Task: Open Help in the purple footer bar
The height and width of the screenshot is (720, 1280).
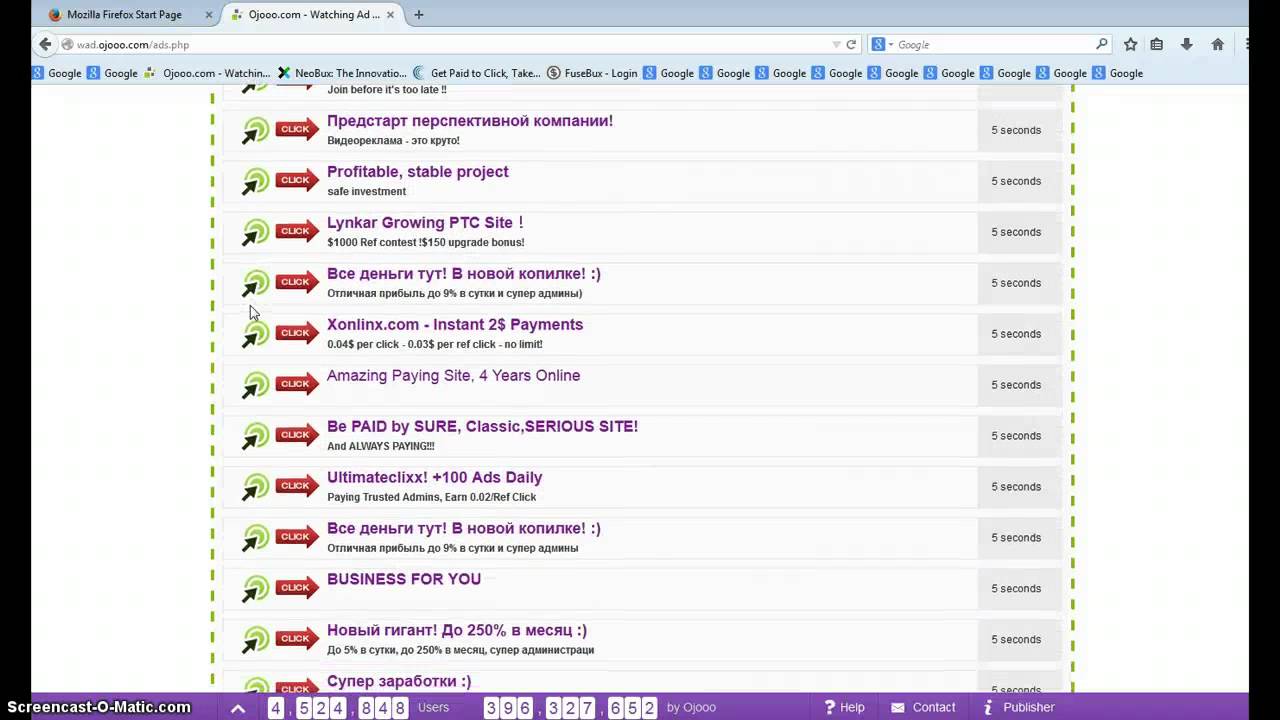Action: [844, 707]
